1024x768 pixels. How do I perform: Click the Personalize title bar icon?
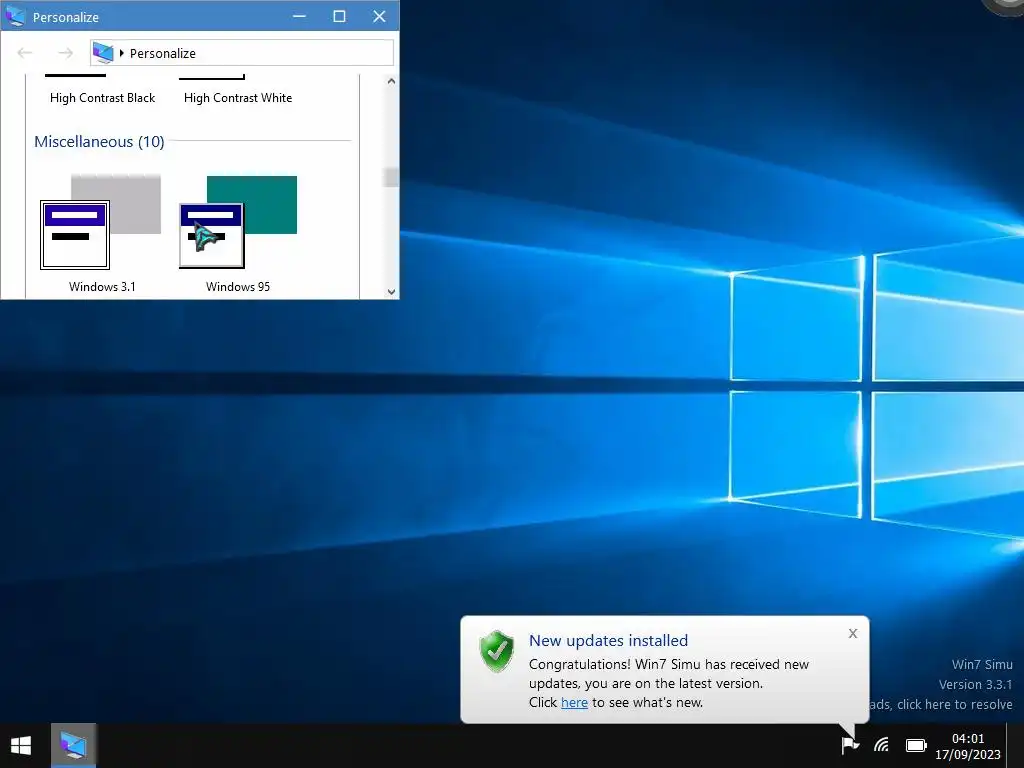15,16
